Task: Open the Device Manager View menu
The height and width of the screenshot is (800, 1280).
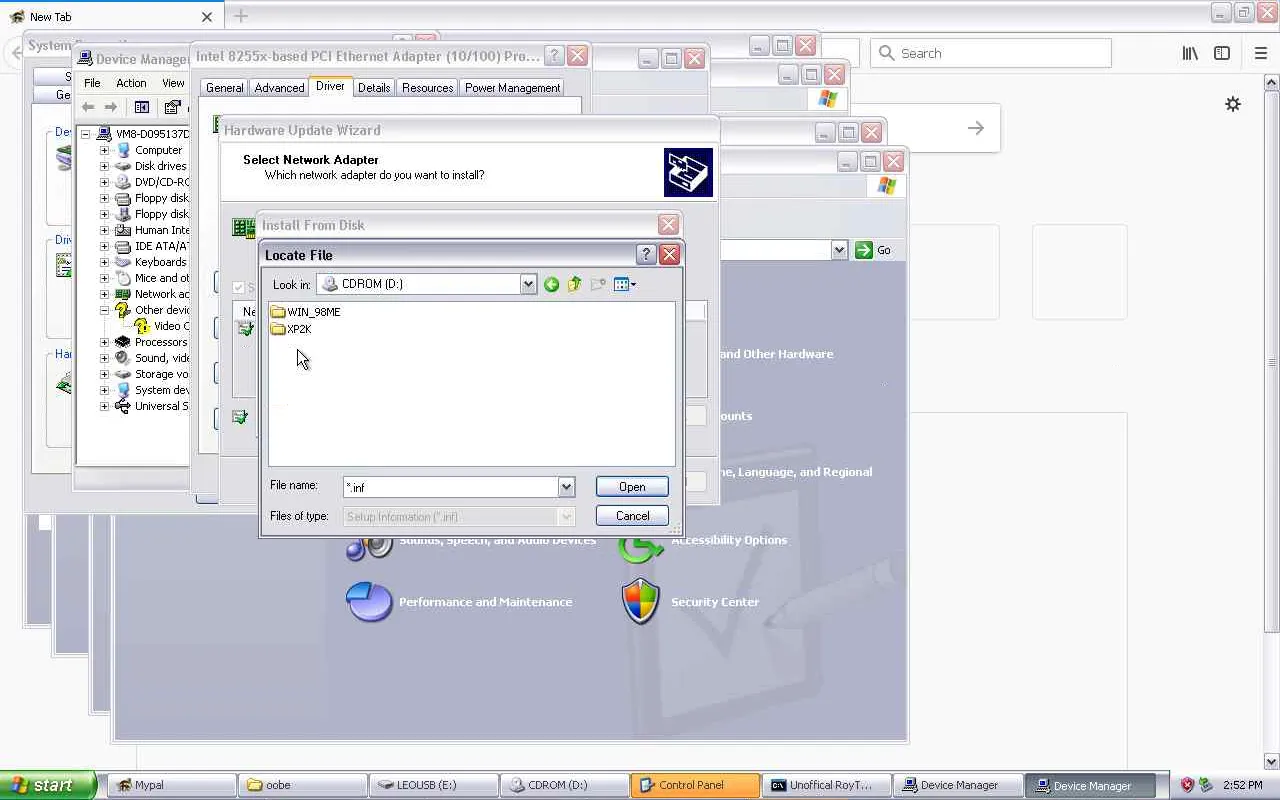Action: [x=173, y=83]
